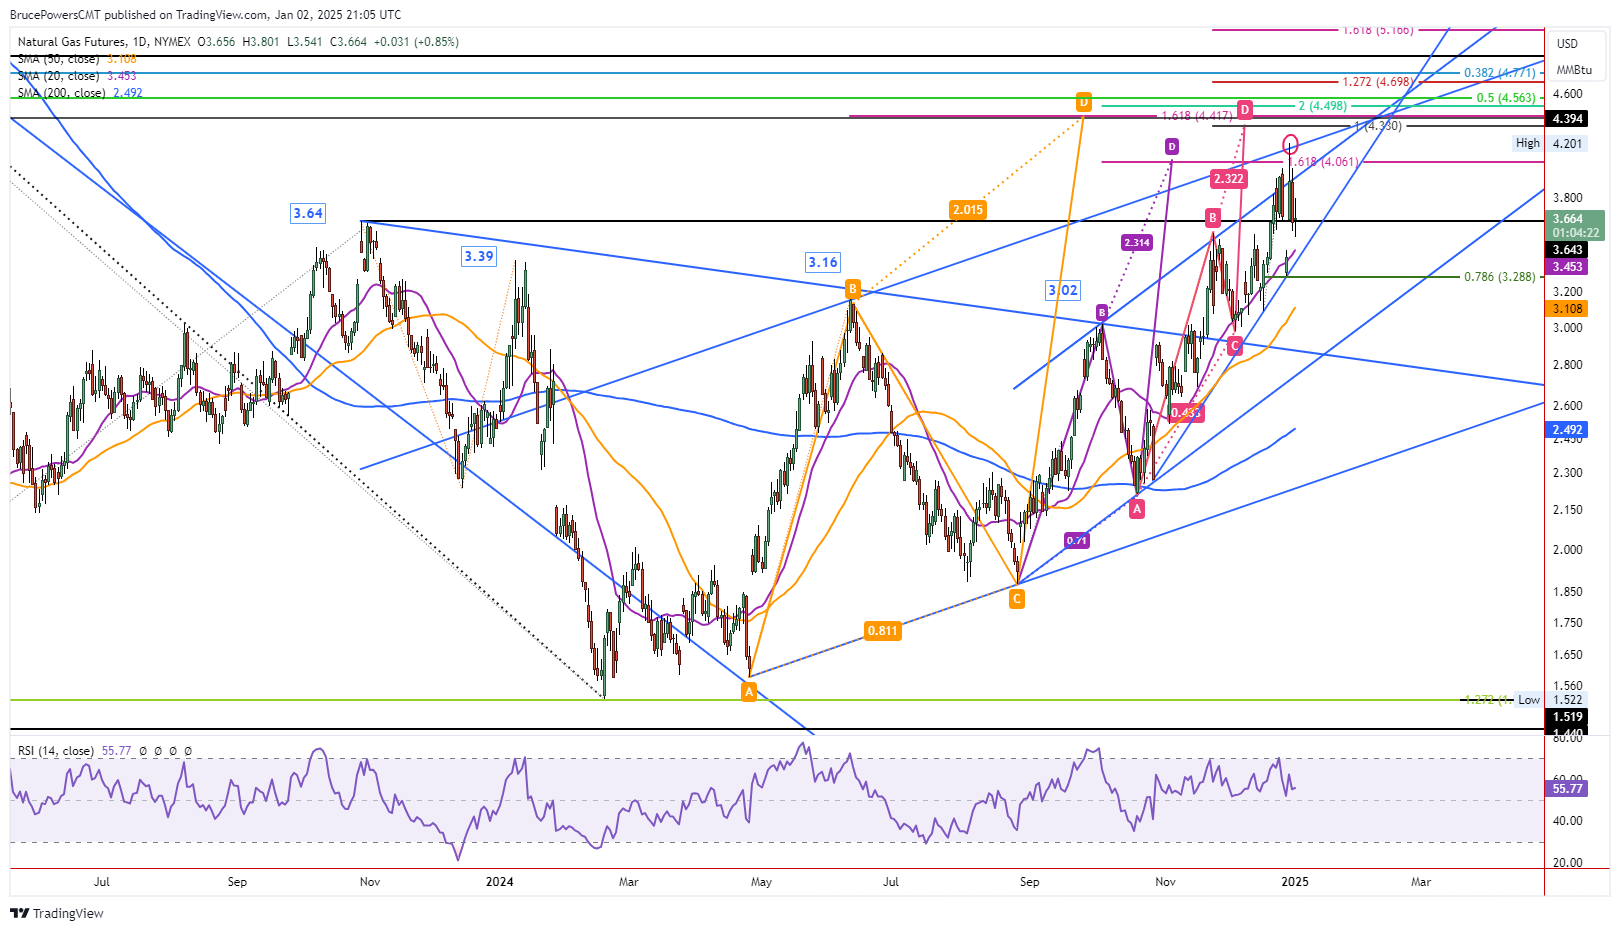This screenshot has width=1620, height=931.
Task: Click the 20.00 tick on the RSI axis
Action: pos(1567,863)
